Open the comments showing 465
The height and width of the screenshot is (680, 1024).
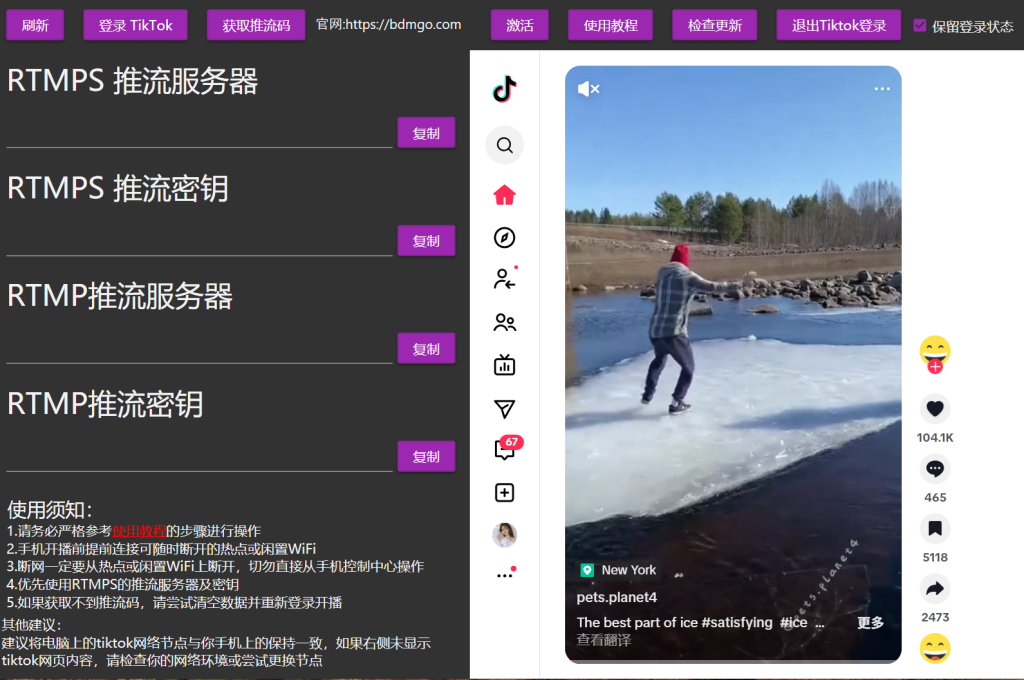[x=935, y=468]
